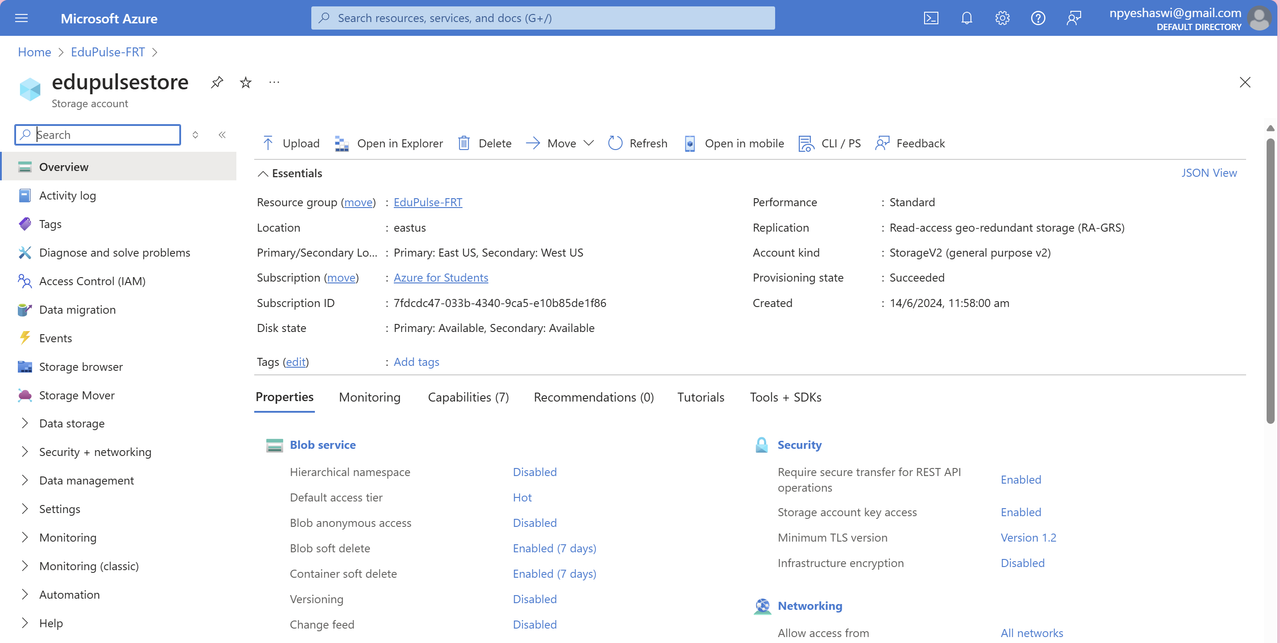The image size is (1280, 643).
Task: Click Open in mobile
Action: pyautogui.click(x=733, y=143)
